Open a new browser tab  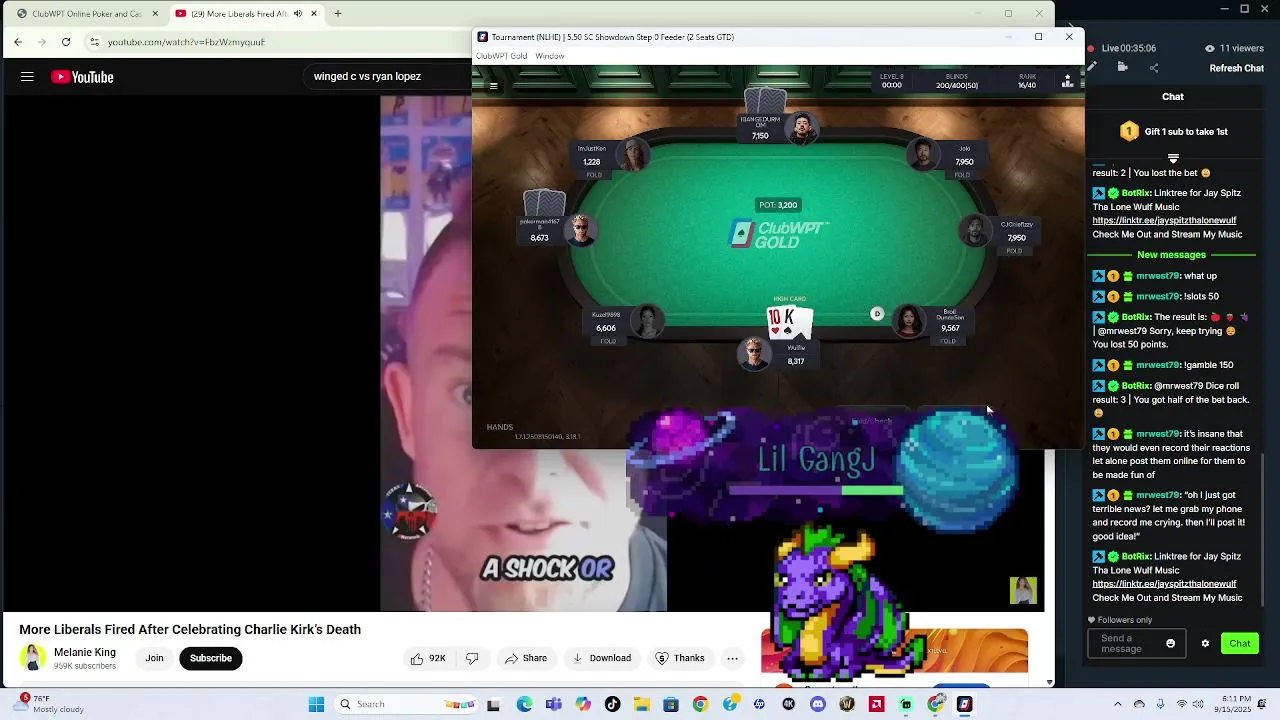pos(338,14)
